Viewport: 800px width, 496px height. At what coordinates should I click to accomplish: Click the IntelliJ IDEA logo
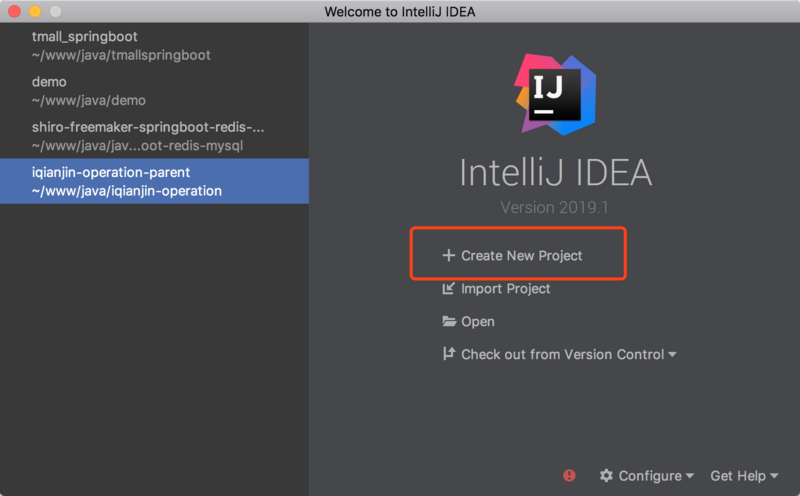pos(555,93)
